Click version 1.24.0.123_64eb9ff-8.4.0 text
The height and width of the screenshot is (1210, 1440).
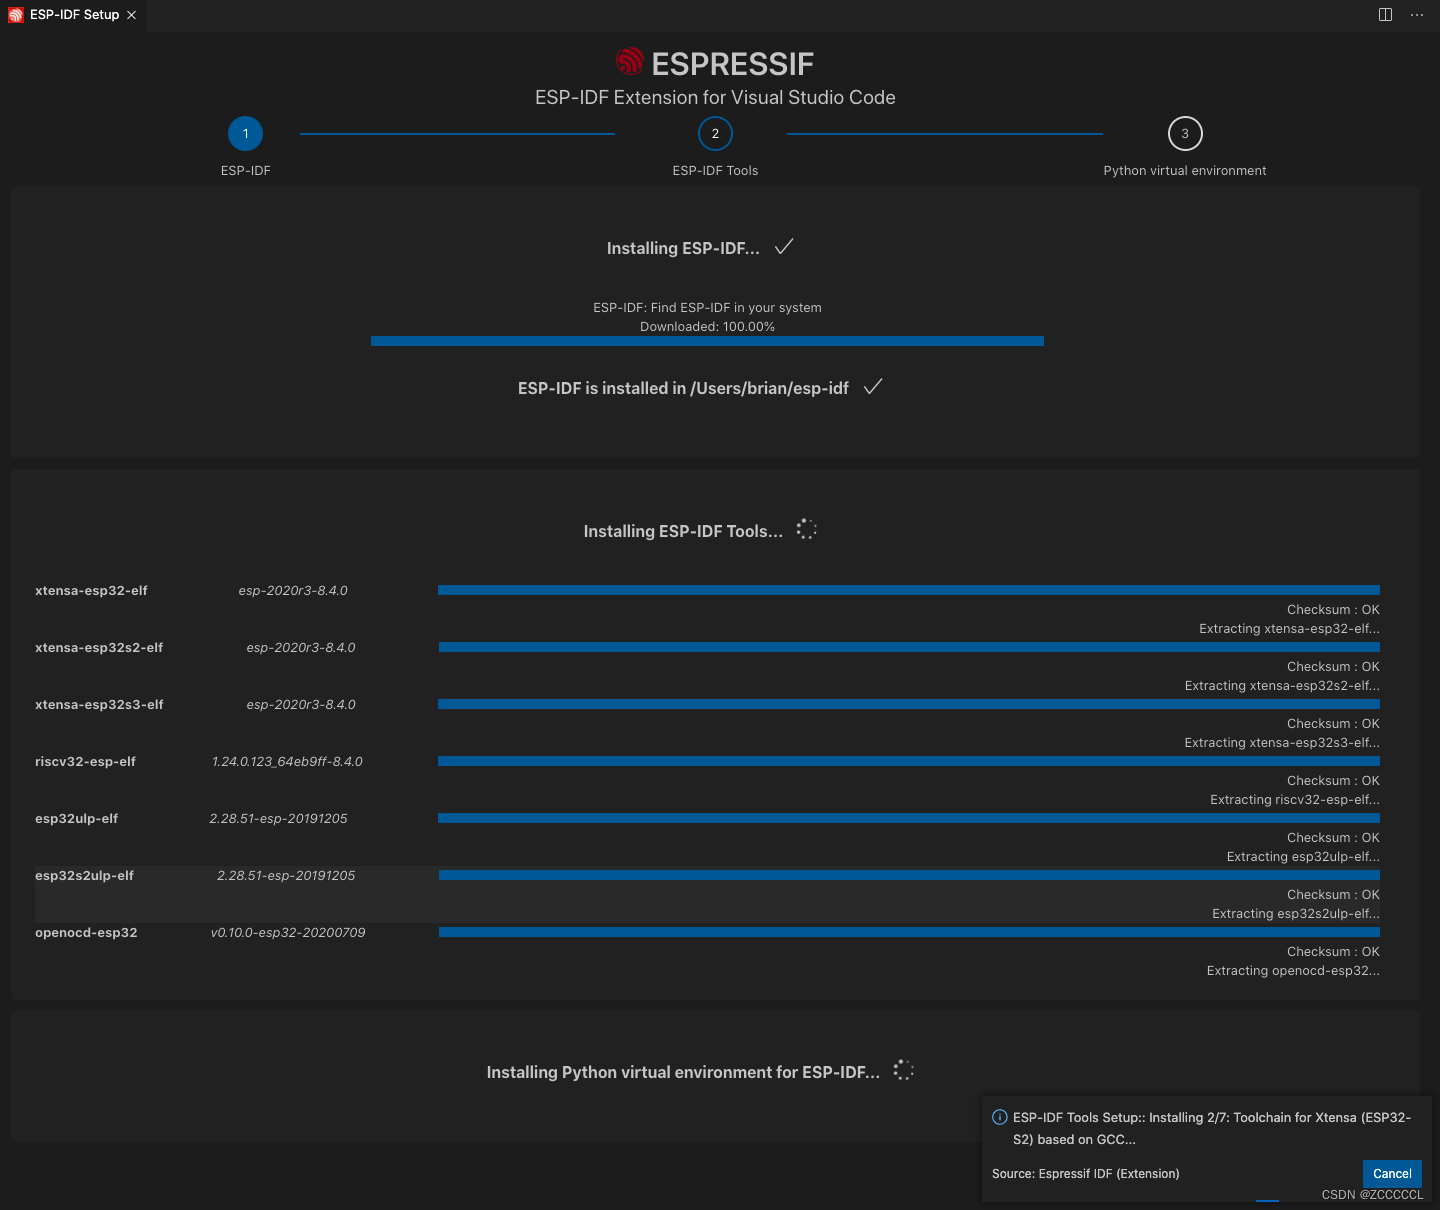[287, 762]
